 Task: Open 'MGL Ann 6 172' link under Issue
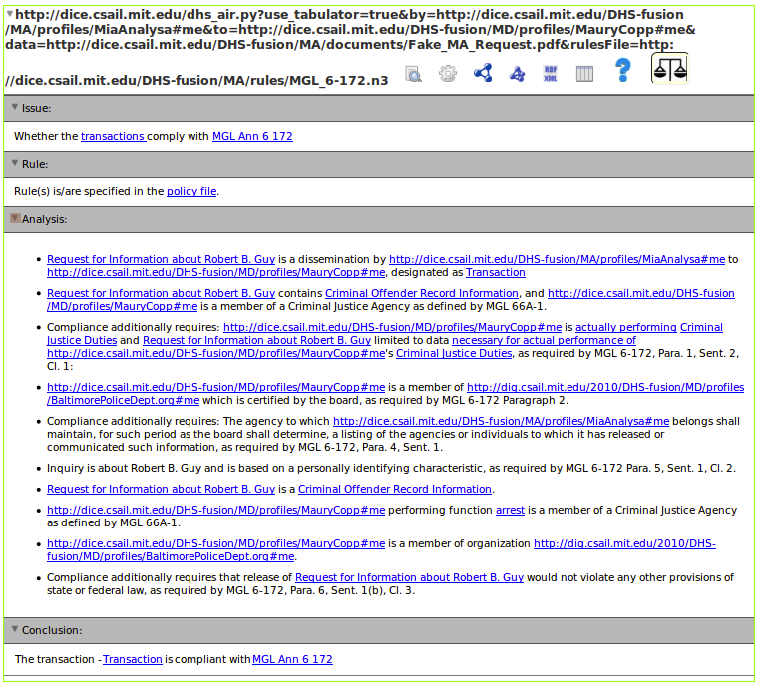pyautogui.click(x=252, y=137)
